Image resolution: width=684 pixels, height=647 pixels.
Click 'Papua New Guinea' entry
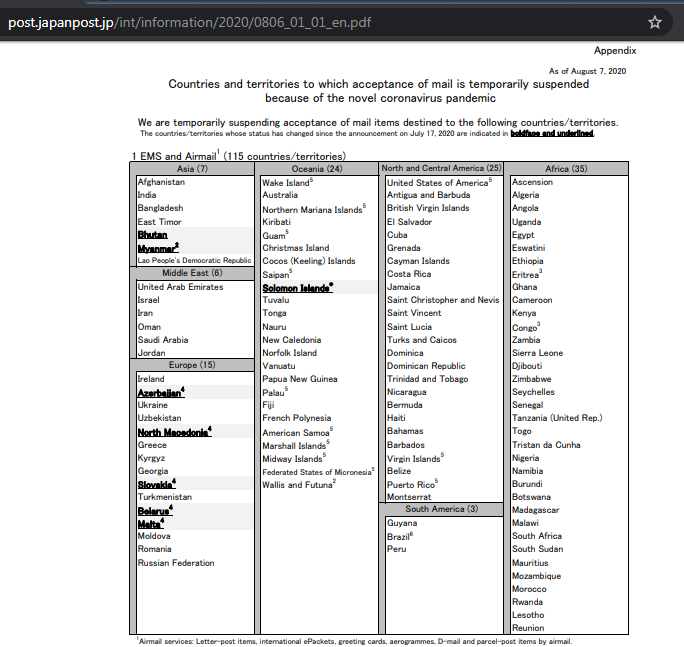coord(300,379)
